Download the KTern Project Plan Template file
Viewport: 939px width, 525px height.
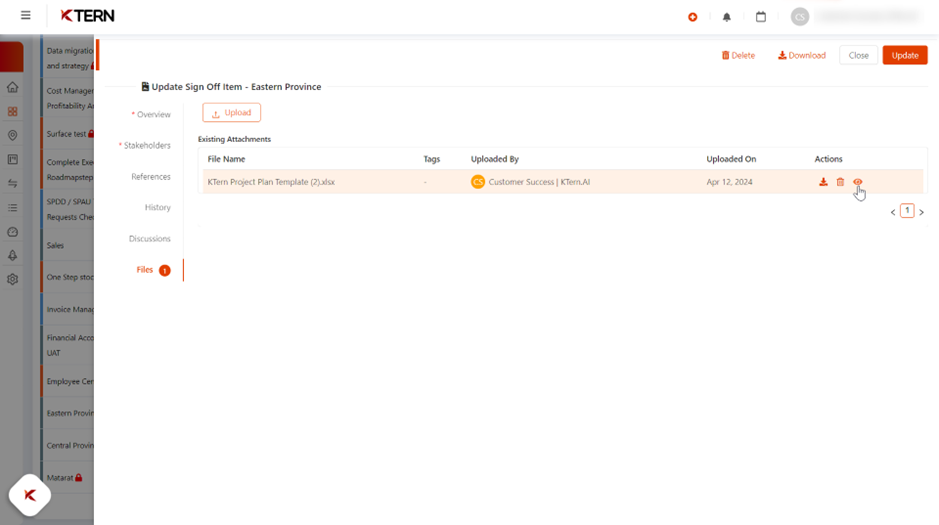coord(823,182)
